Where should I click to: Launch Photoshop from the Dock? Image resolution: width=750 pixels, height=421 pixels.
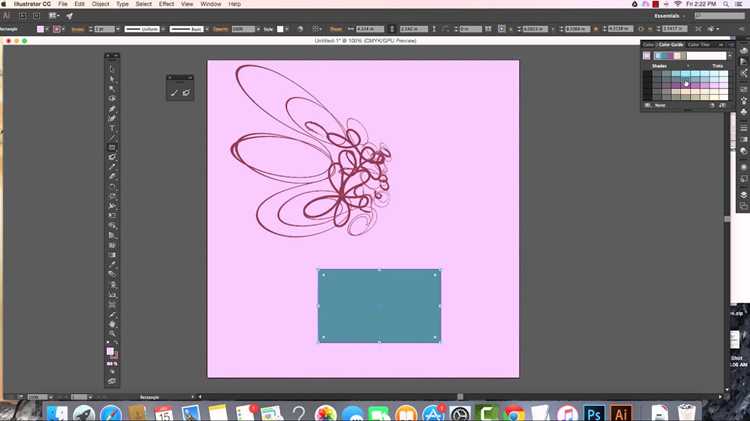click(594, 413)
